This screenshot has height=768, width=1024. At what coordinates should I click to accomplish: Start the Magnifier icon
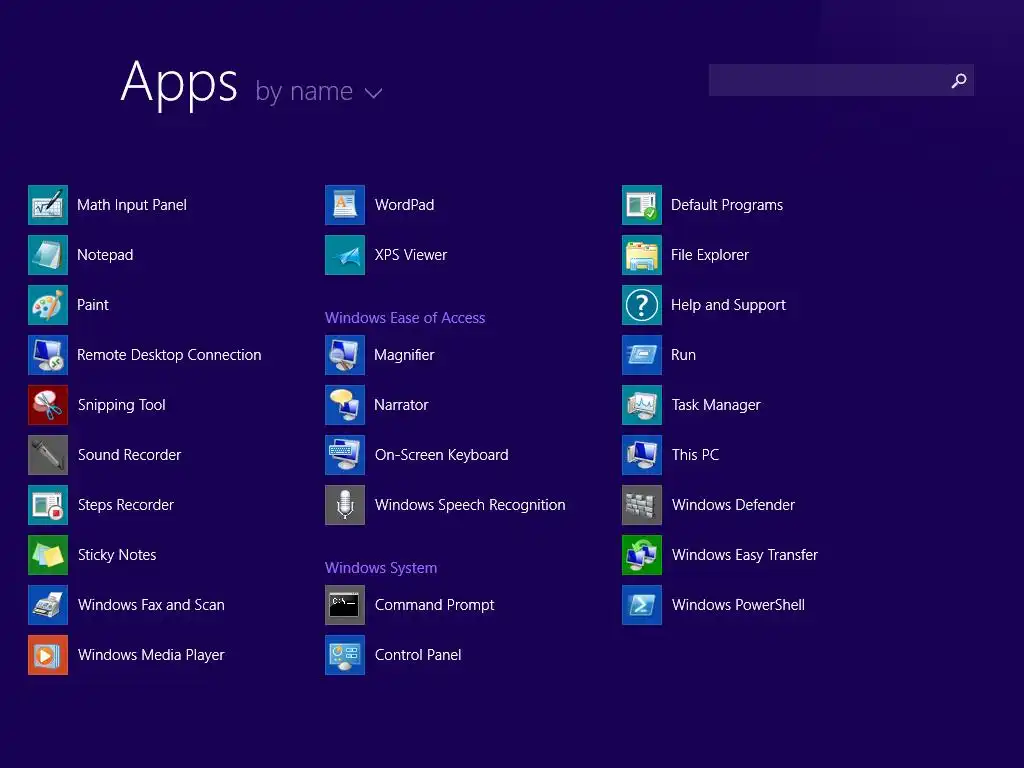click(345, 355)
